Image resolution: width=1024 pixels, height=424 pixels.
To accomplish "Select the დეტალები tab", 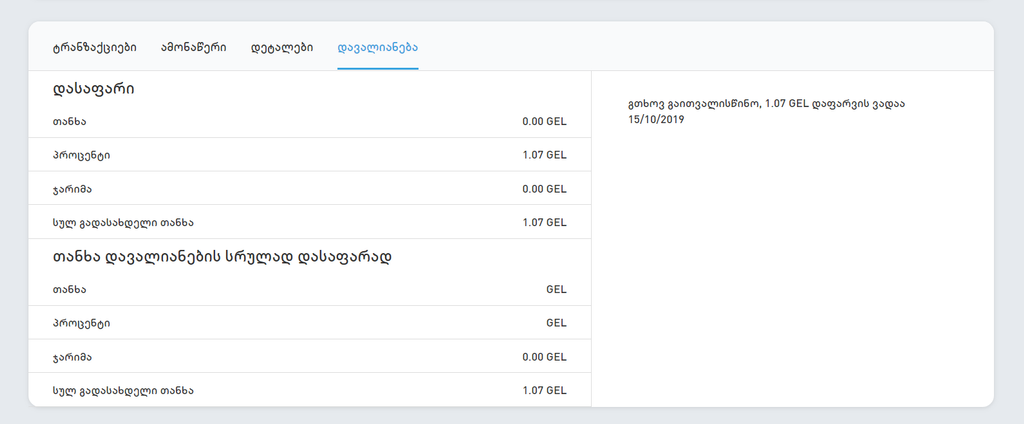I will 282,48.
